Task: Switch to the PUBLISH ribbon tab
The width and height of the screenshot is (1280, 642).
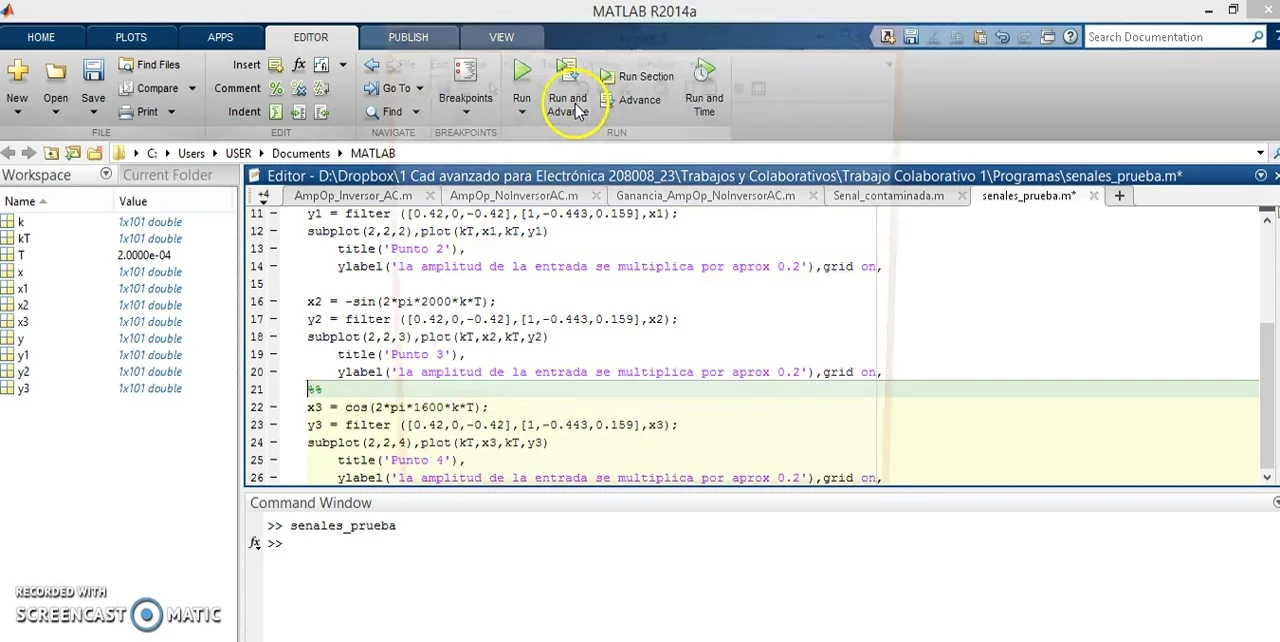Action: [x=408, y=37]
